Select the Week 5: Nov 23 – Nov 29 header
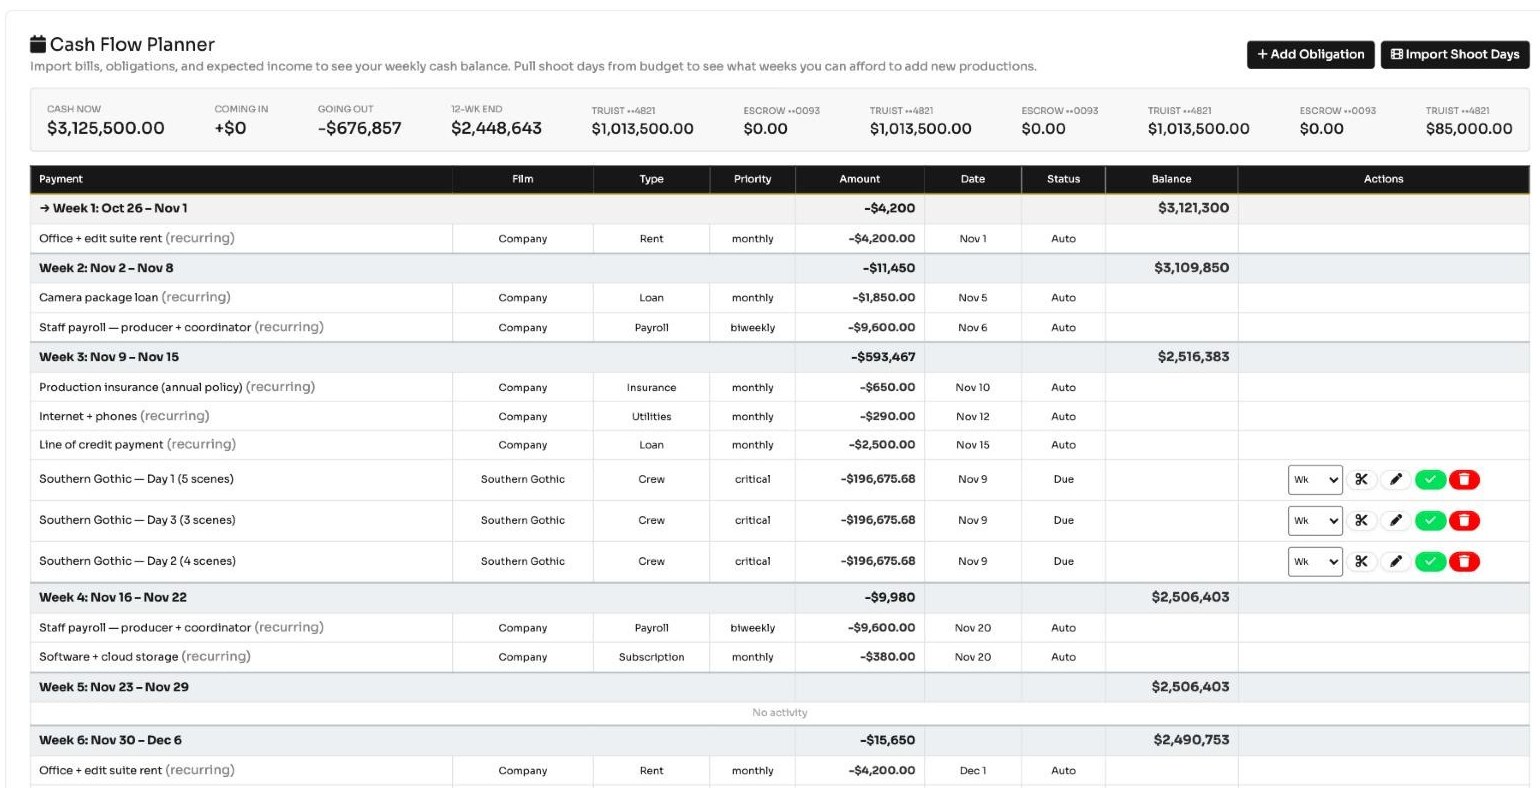Screen dimensions: 1540x788 coord(780,687)
